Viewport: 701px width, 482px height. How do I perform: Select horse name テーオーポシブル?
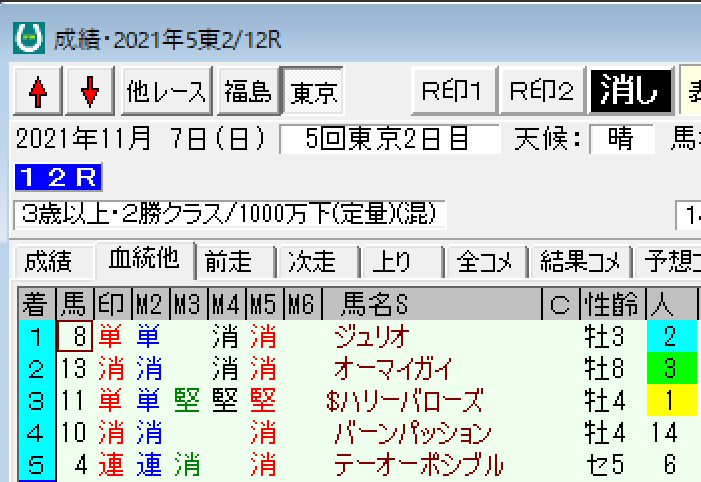click(x=418, y=465)
